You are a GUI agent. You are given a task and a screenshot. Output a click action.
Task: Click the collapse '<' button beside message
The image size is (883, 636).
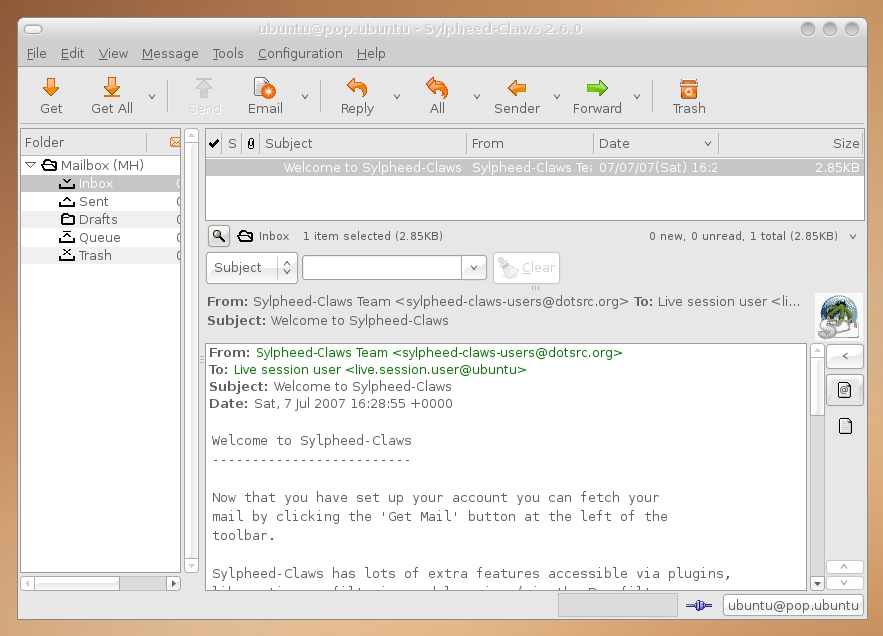[845, 356]
